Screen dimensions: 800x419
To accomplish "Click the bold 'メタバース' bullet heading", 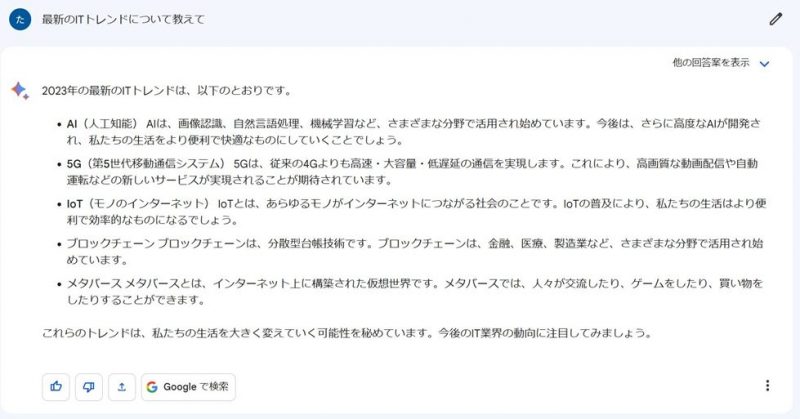I will pos(94,283).
